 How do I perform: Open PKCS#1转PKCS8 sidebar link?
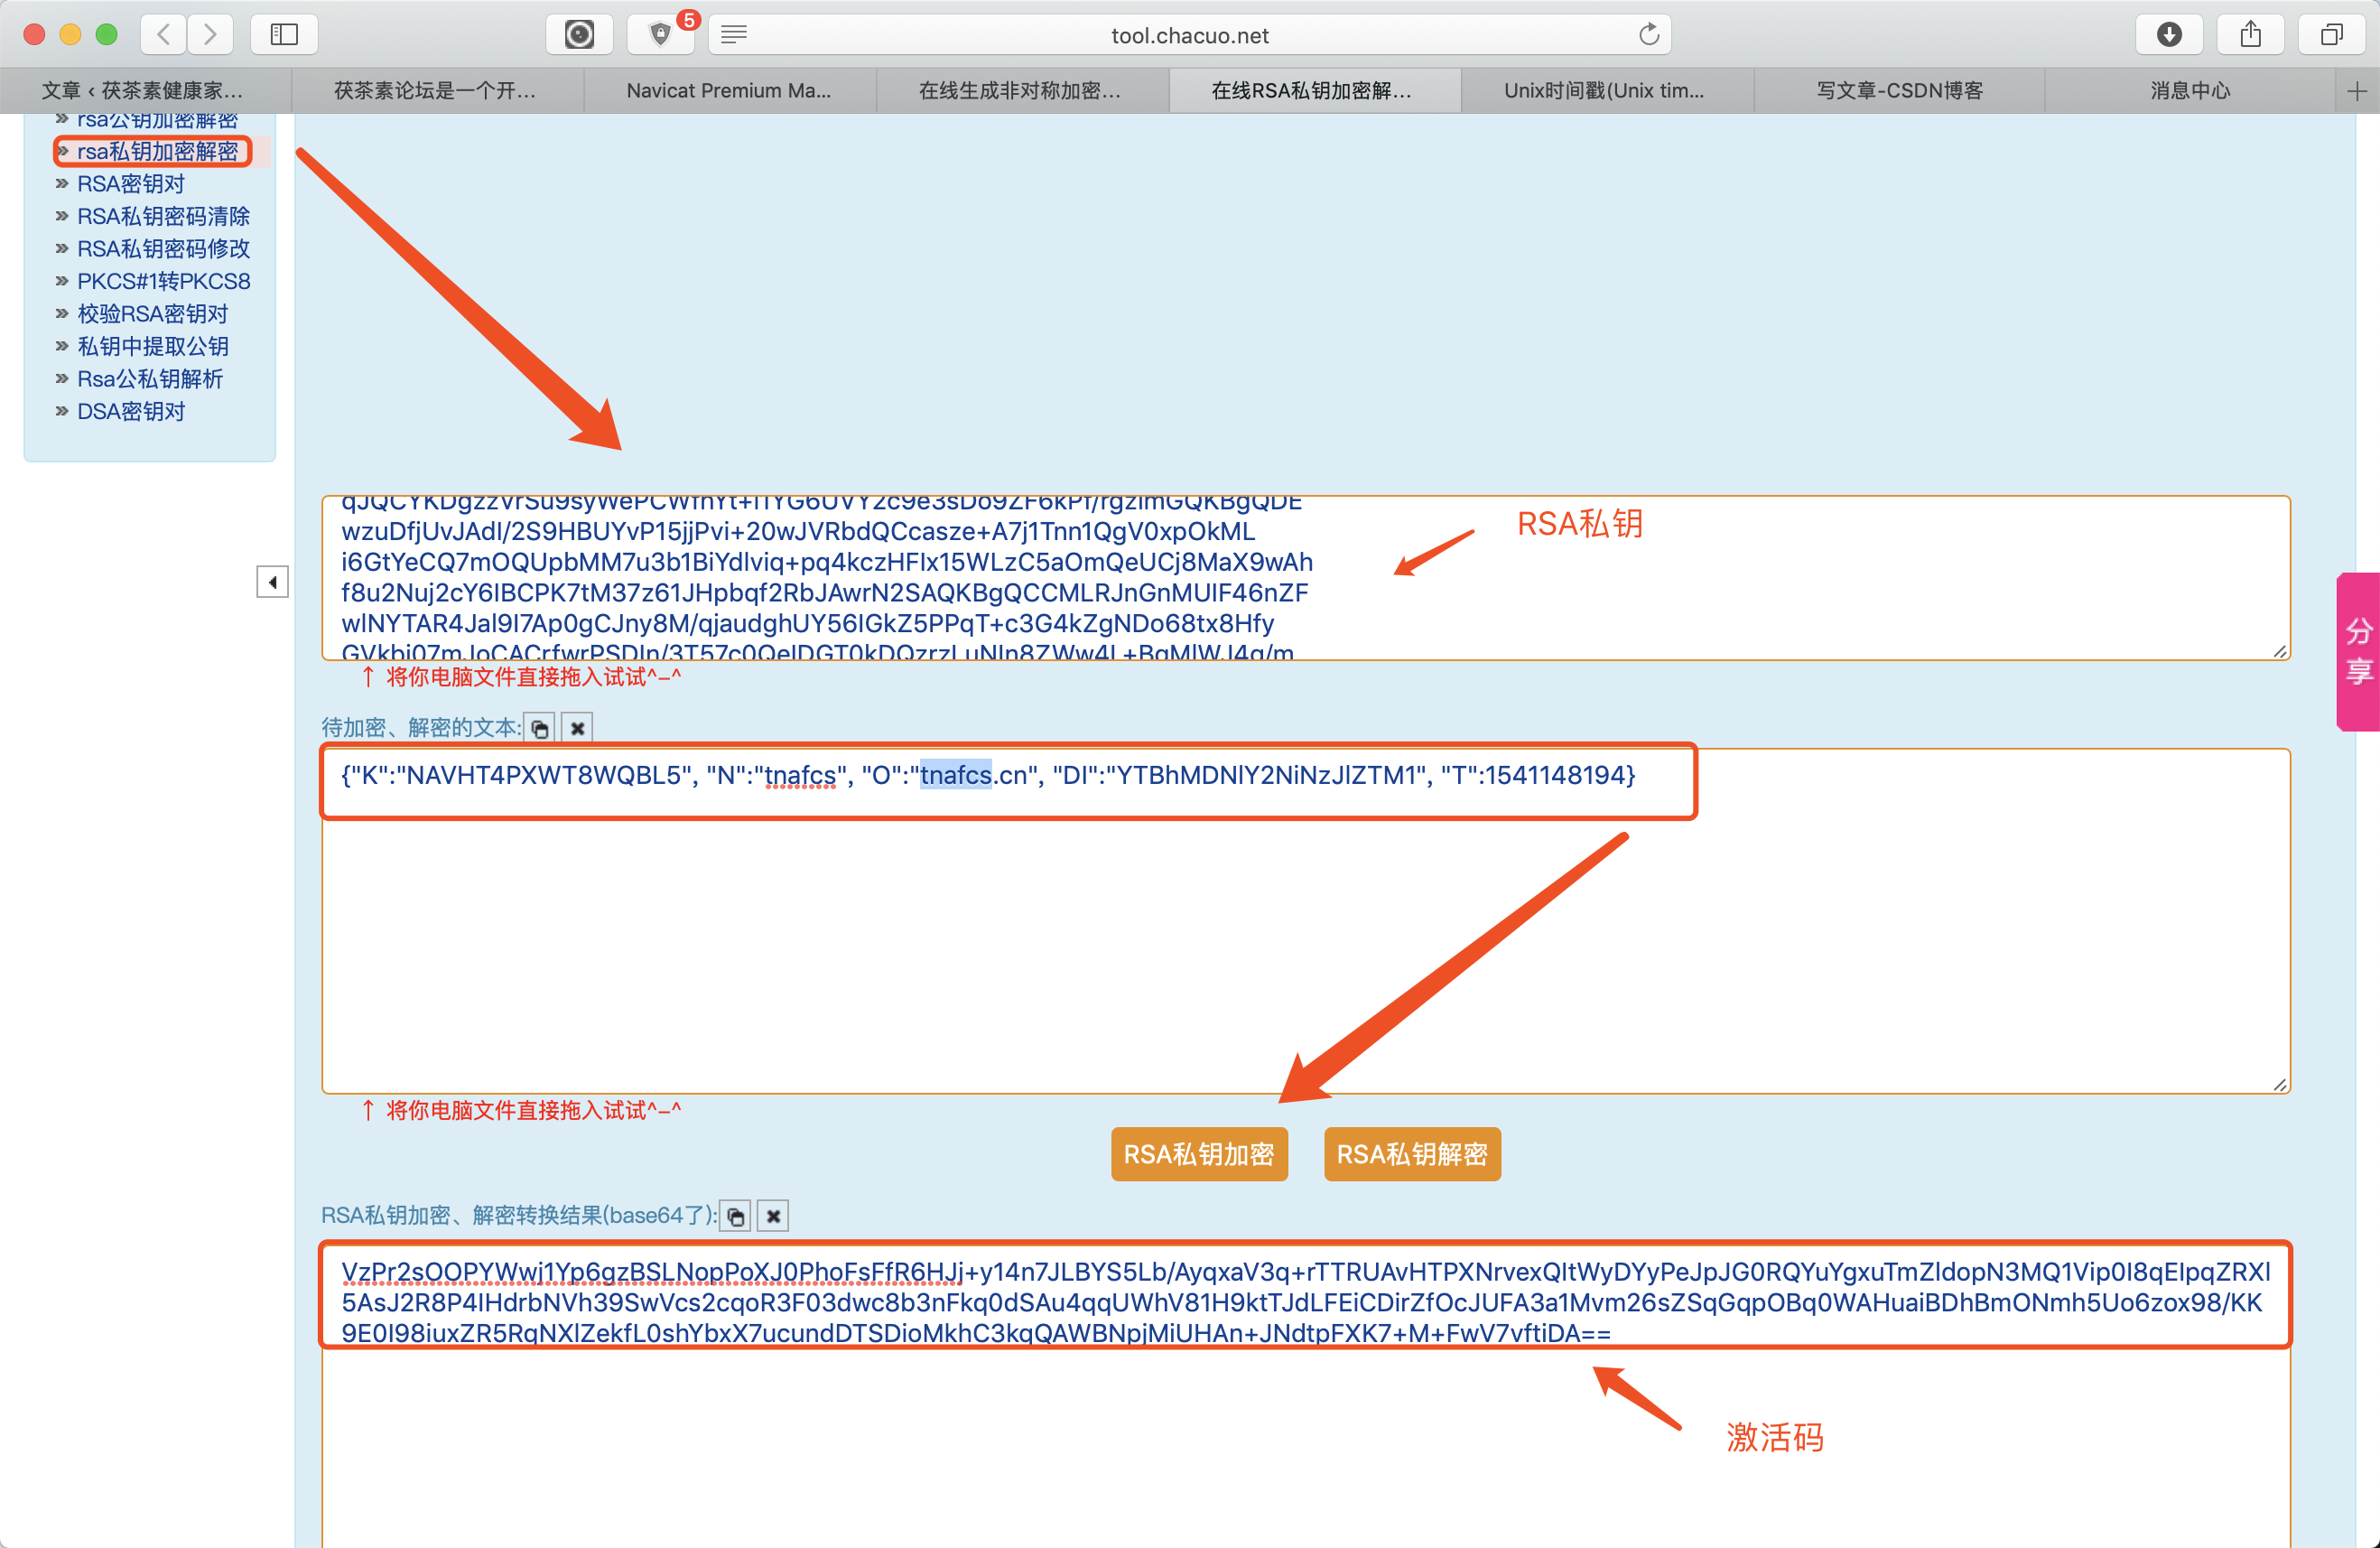point(164,282)
